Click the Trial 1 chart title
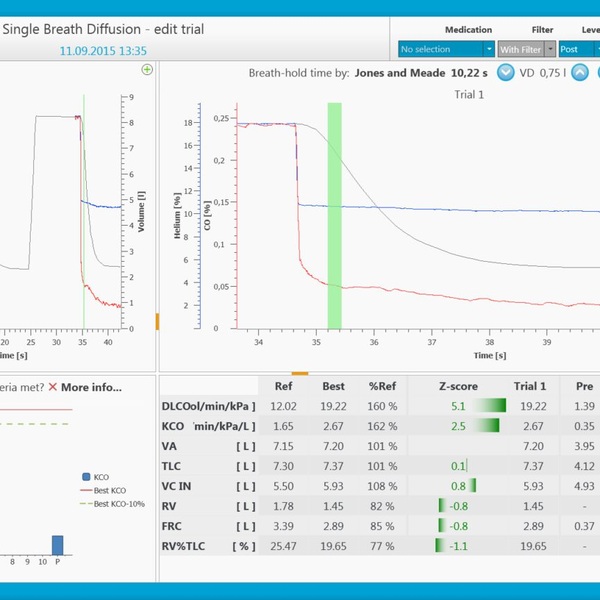600x600 pixels. 469,95
